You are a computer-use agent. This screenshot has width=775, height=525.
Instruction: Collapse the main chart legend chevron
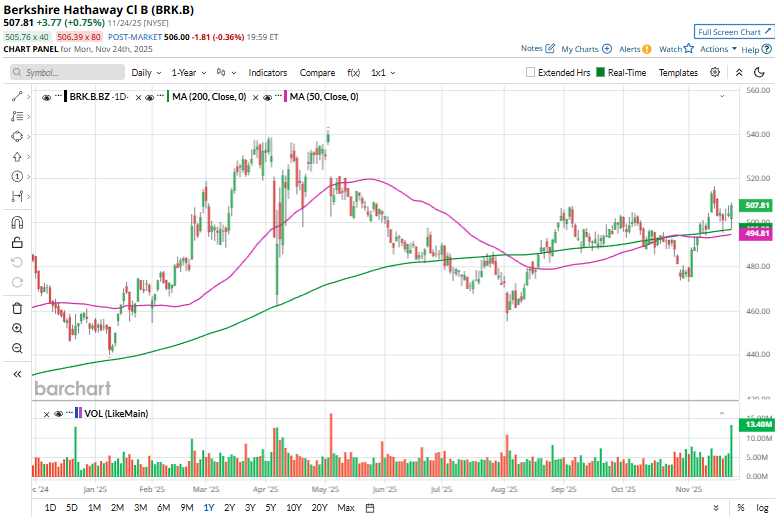tap(722, 96)
